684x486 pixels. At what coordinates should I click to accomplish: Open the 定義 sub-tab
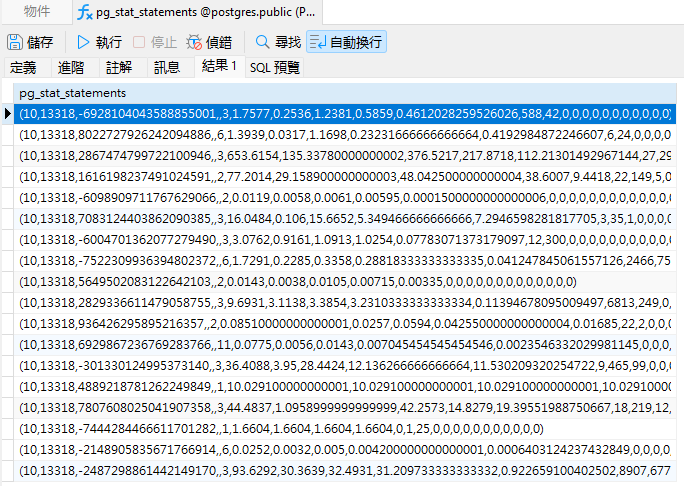tap(23, 67)
